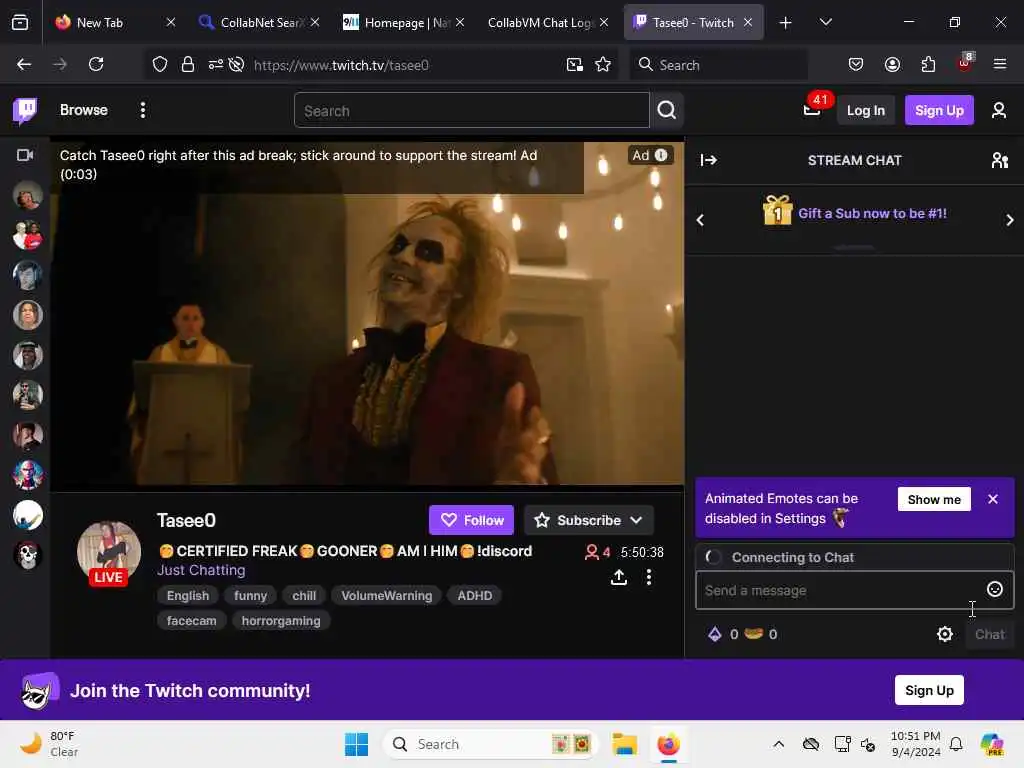Open Firefox tracking protection shield icon
The height and width of the screenshot is (768, 1024).
[160, 64]
